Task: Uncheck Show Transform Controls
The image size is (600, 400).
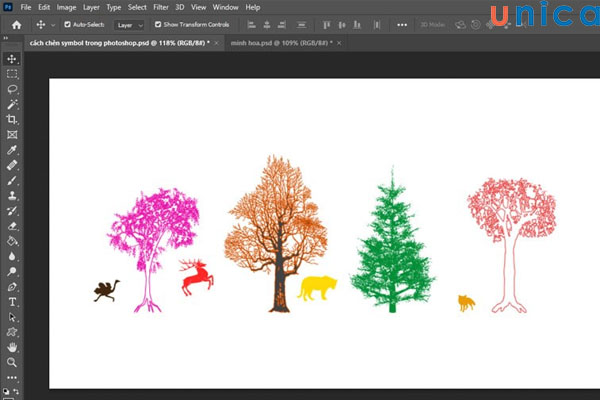Action: pyautogui.click(x=158, y=23)
